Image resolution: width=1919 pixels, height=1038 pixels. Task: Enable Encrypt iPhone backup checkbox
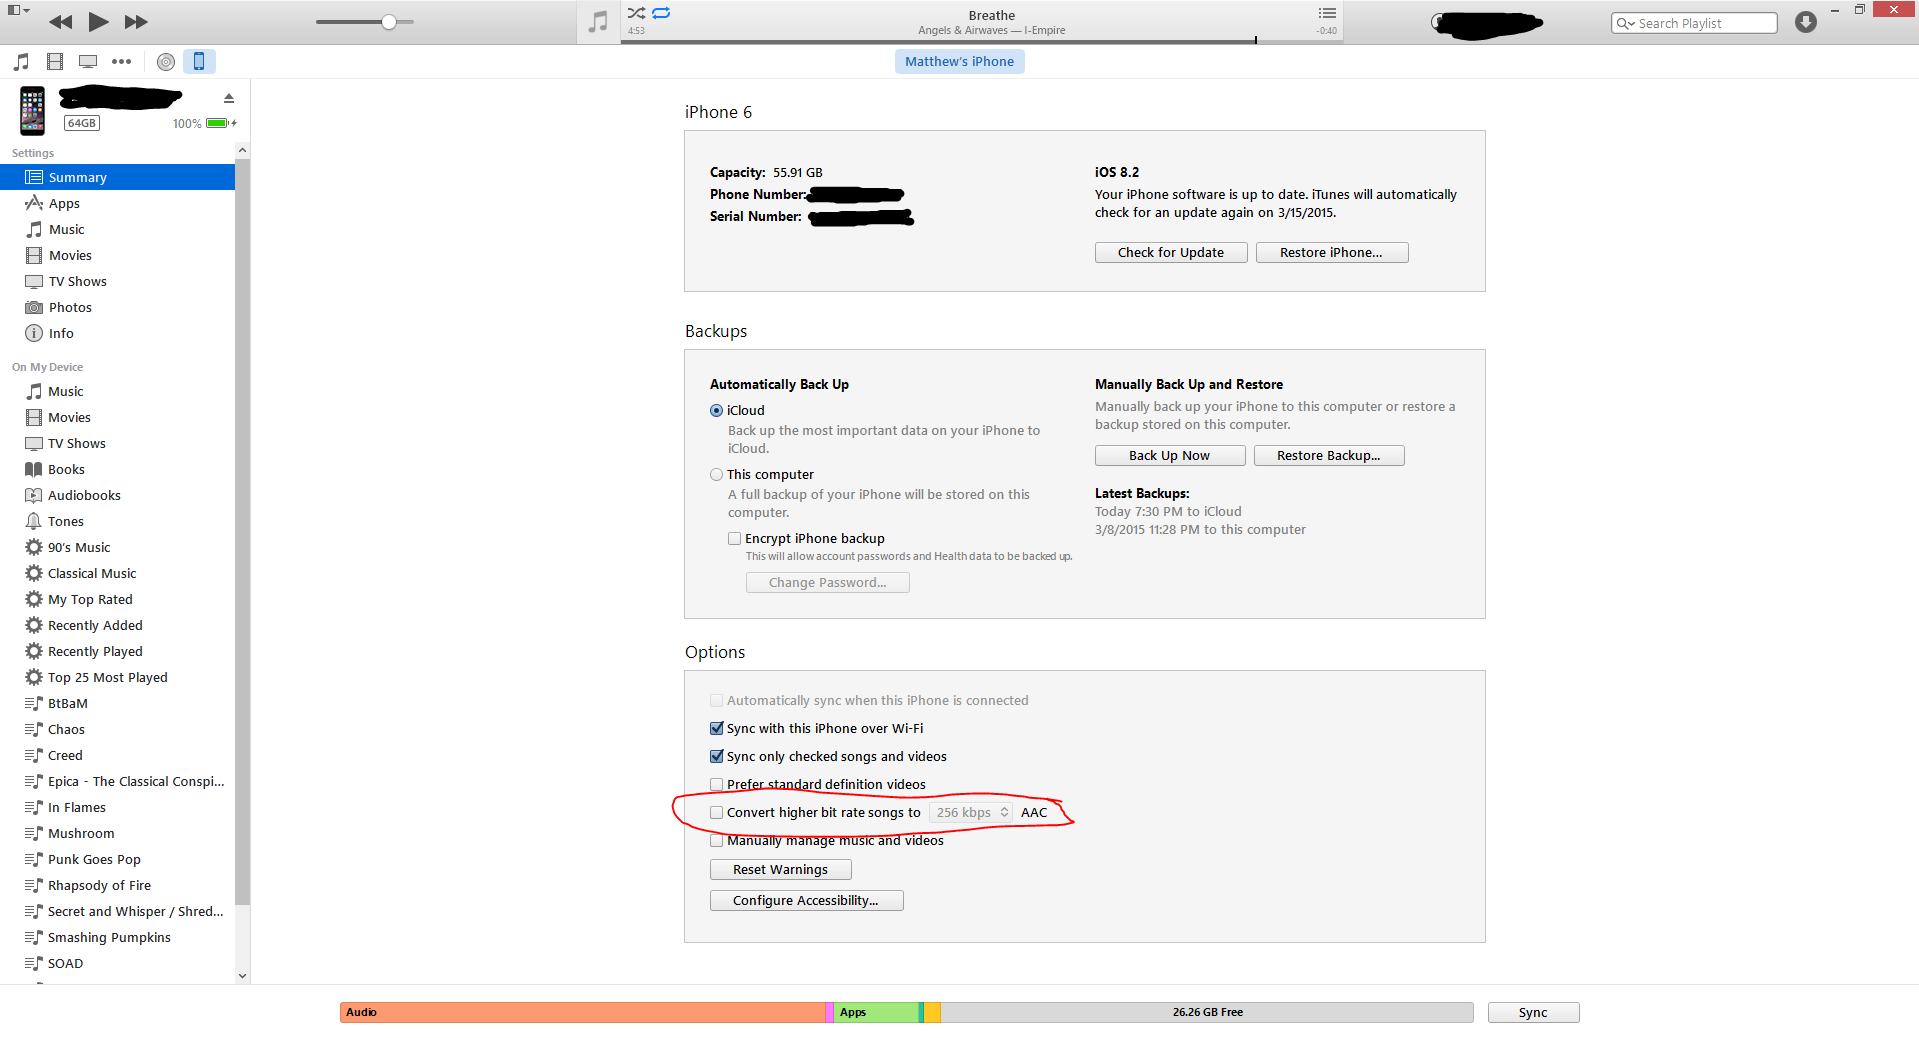pos(735,539)
